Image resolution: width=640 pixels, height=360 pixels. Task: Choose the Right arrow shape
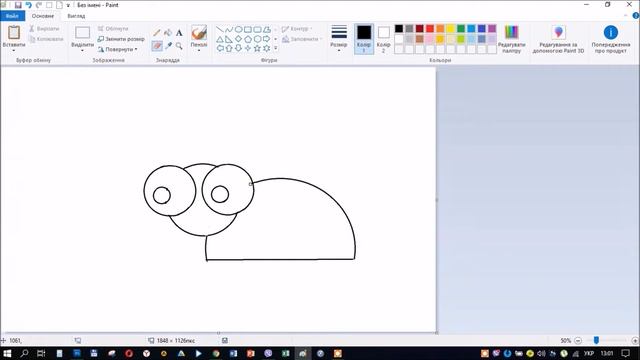(x=267, y=39)
